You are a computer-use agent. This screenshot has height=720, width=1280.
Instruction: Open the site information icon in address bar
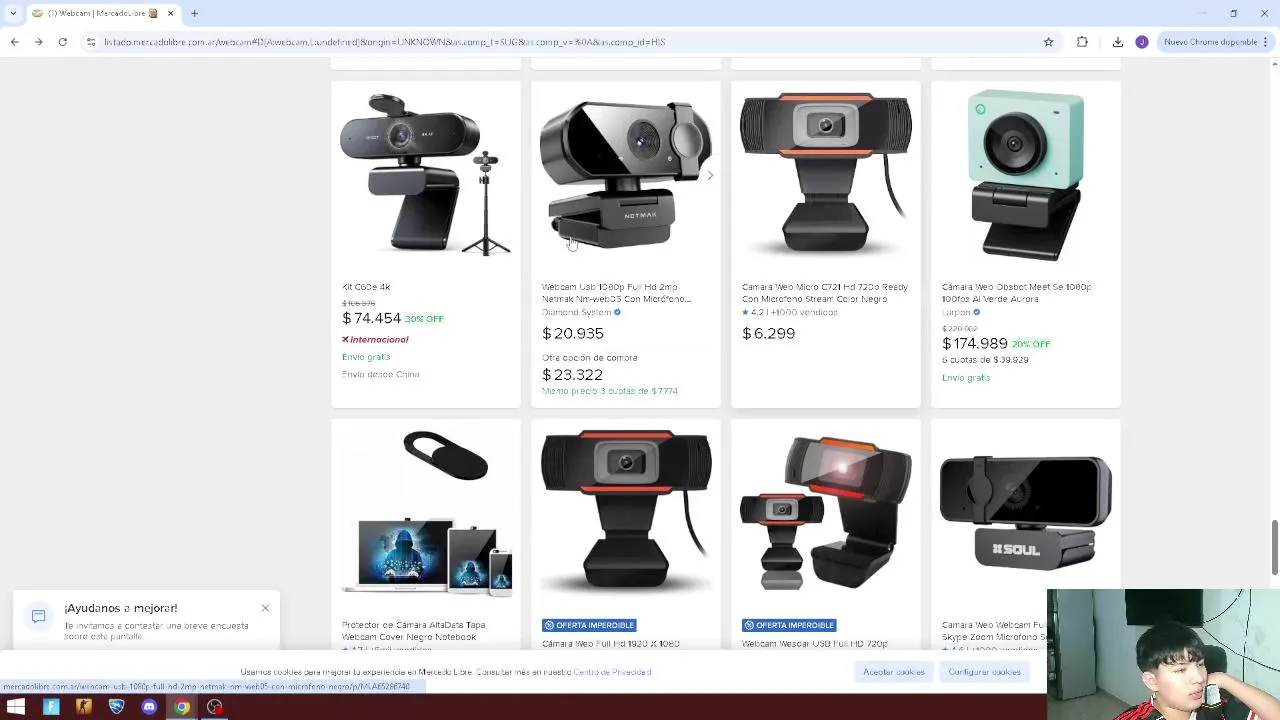[91, 42]
